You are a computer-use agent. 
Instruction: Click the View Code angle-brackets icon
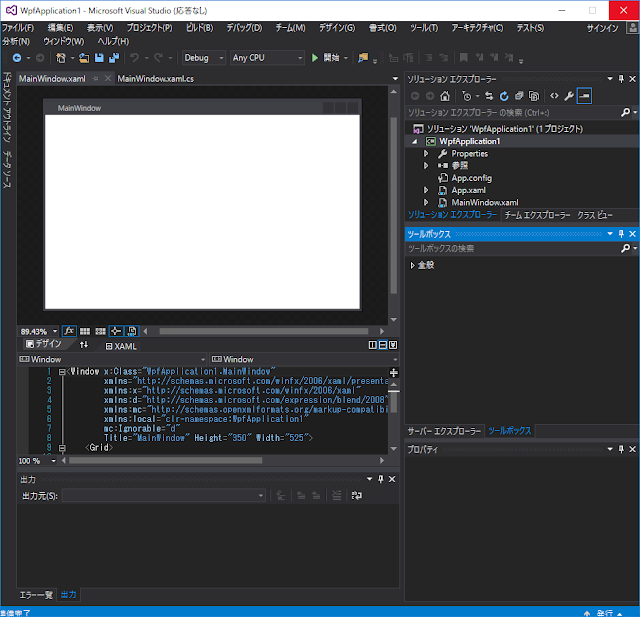coord(554,96)
